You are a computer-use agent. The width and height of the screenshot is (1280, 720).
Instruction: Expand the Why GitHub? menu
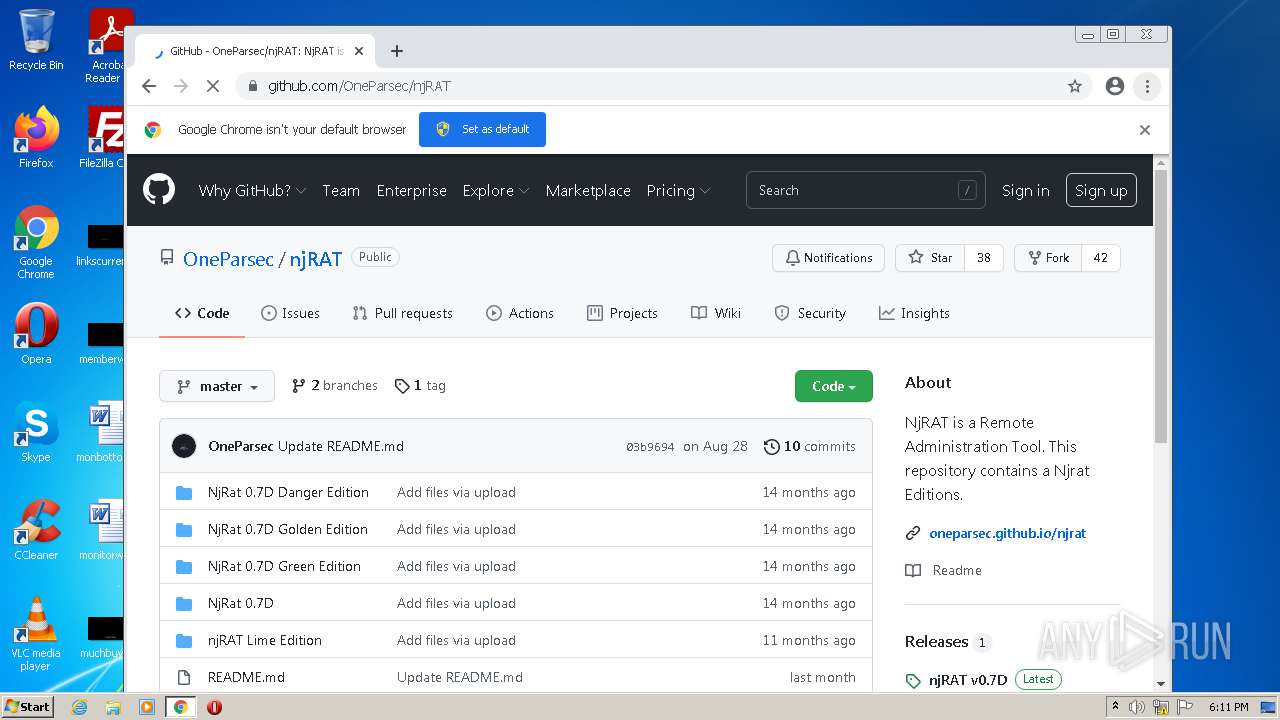pos(252,190)
